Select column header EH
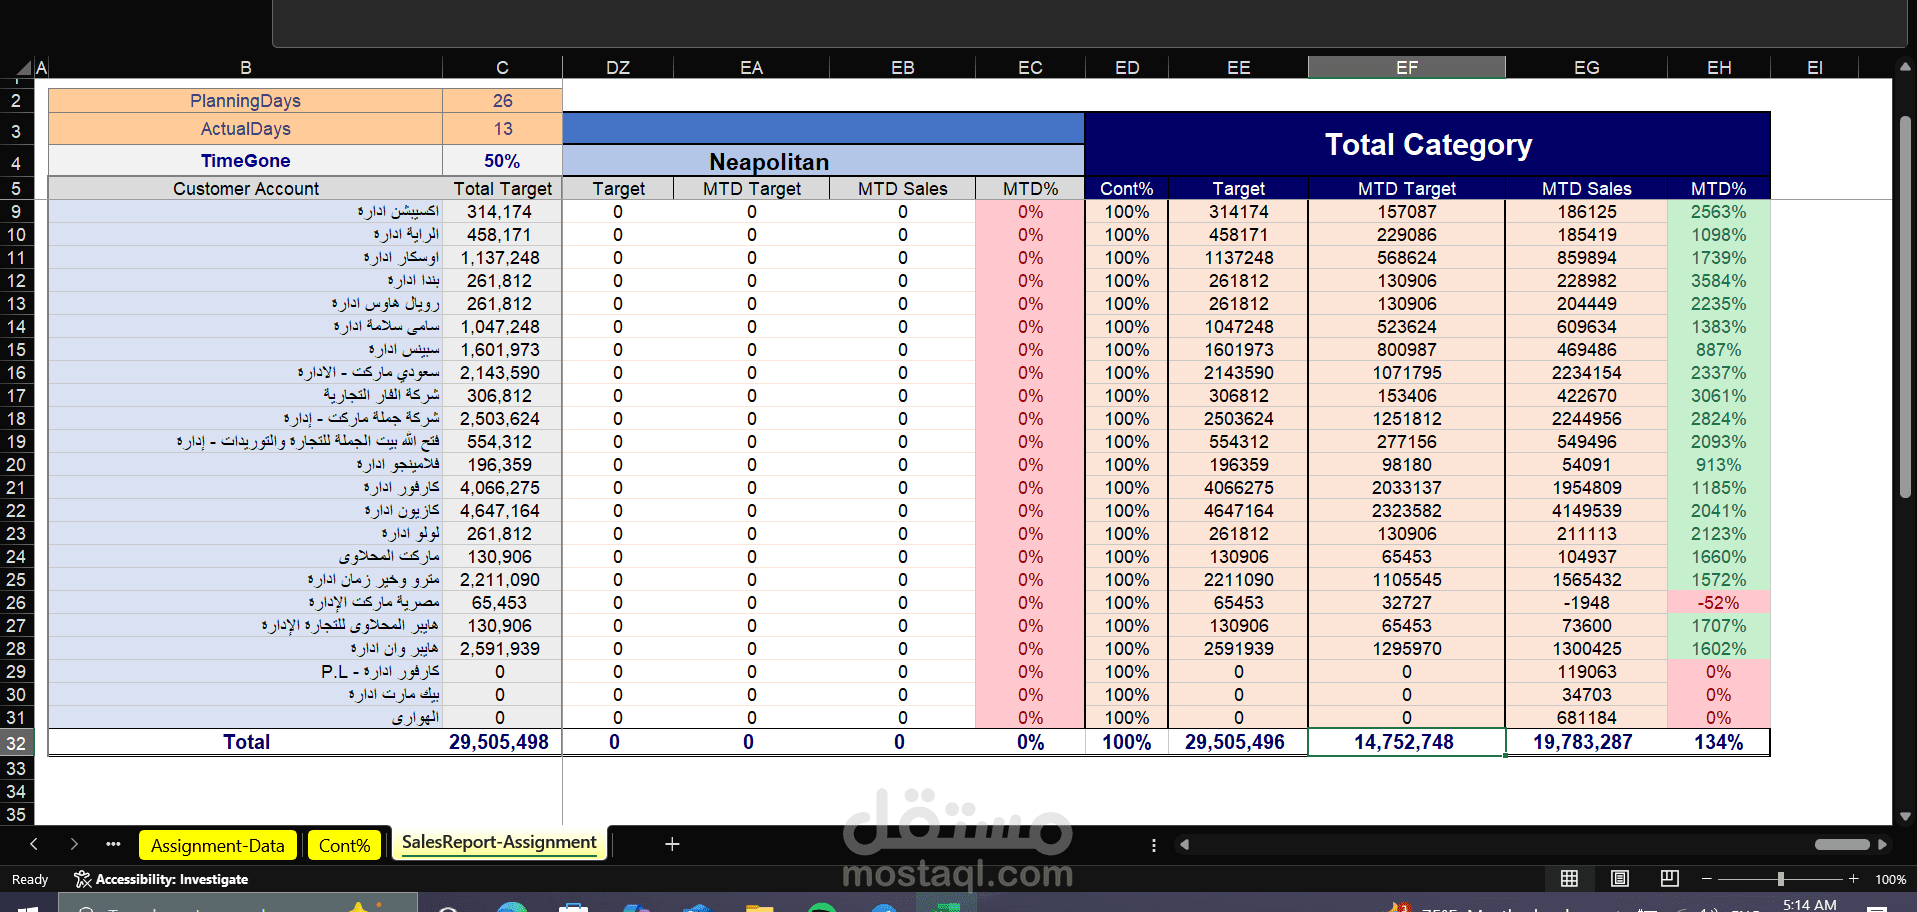Screen dimensions: 1917x912 [1719, 68]
